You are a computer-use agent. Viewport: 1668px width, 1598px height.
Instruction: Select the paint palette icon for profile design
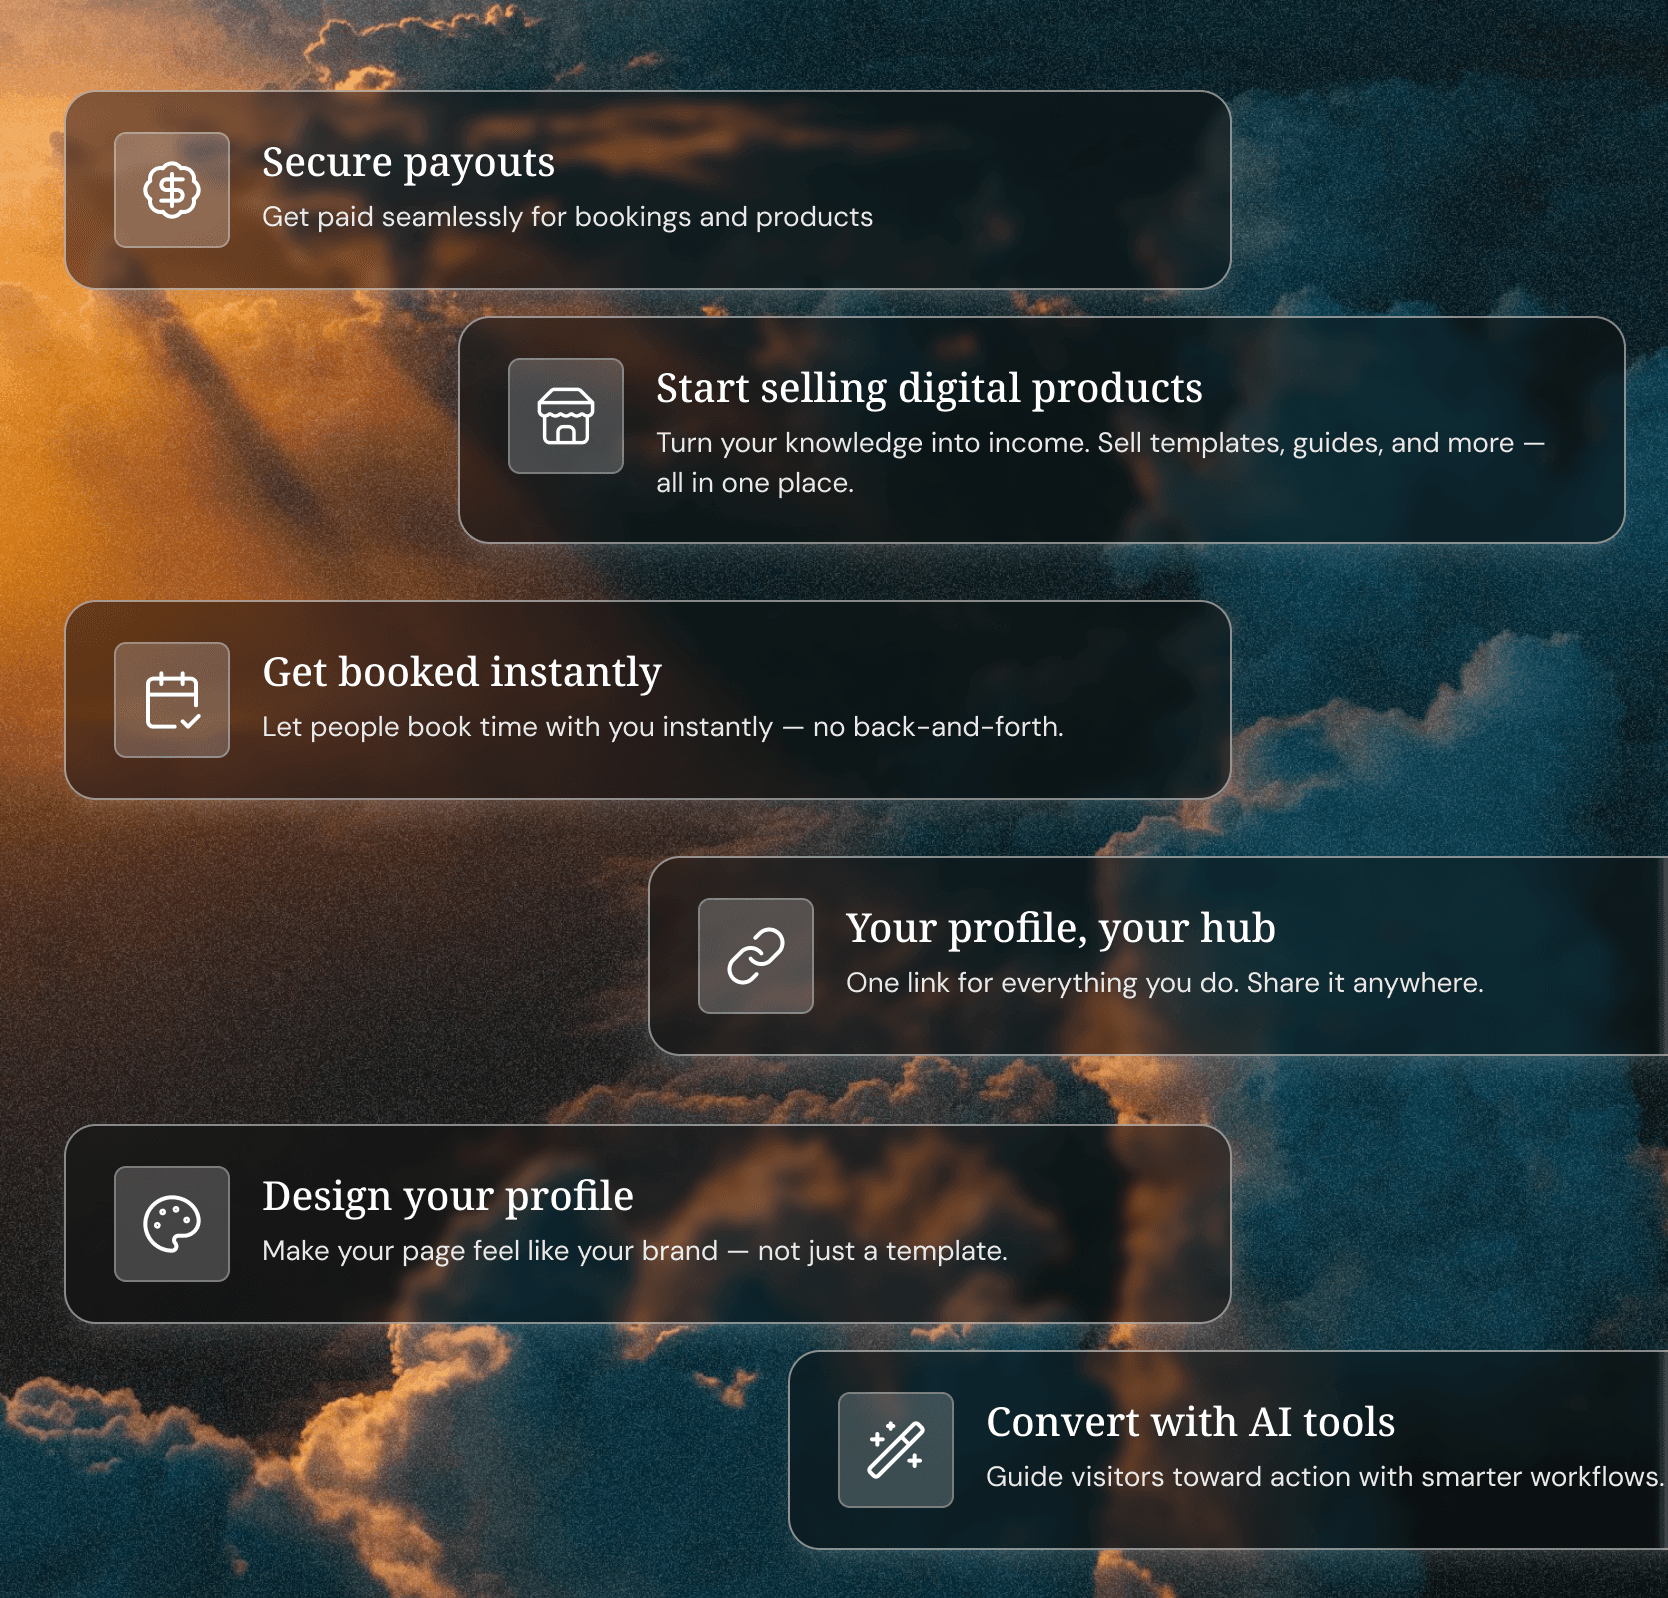click(171, 1223)
